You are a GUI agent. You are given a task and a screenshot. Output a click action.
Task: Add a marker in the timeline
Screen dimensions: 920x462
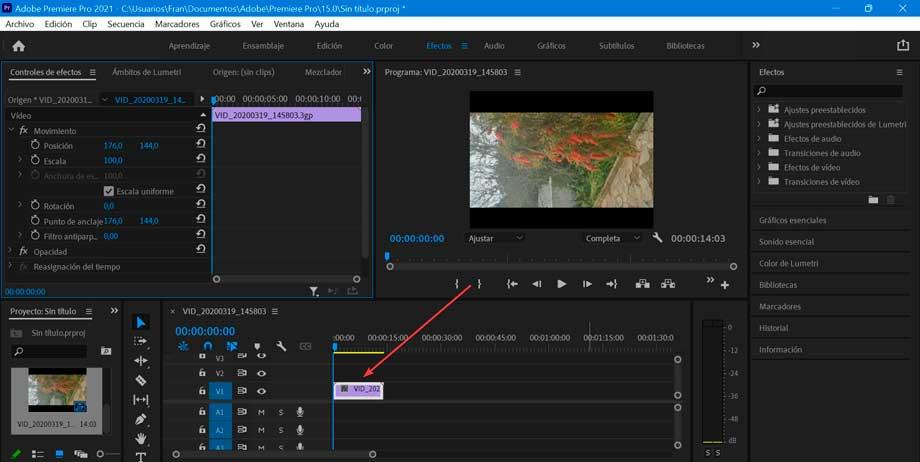click(x=257, y=346)
